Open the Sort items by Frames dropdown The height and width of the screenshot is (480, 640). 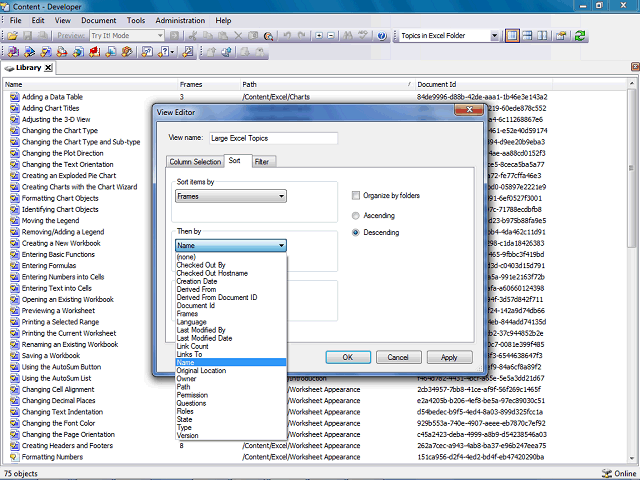(x=231, y=196)
